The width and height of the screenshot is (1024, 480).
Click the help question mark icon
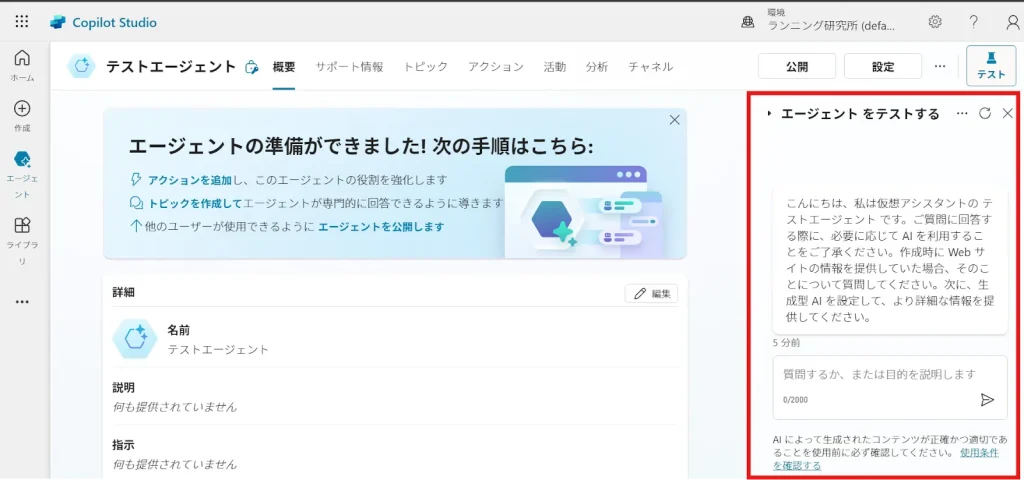tap(974, 22)
